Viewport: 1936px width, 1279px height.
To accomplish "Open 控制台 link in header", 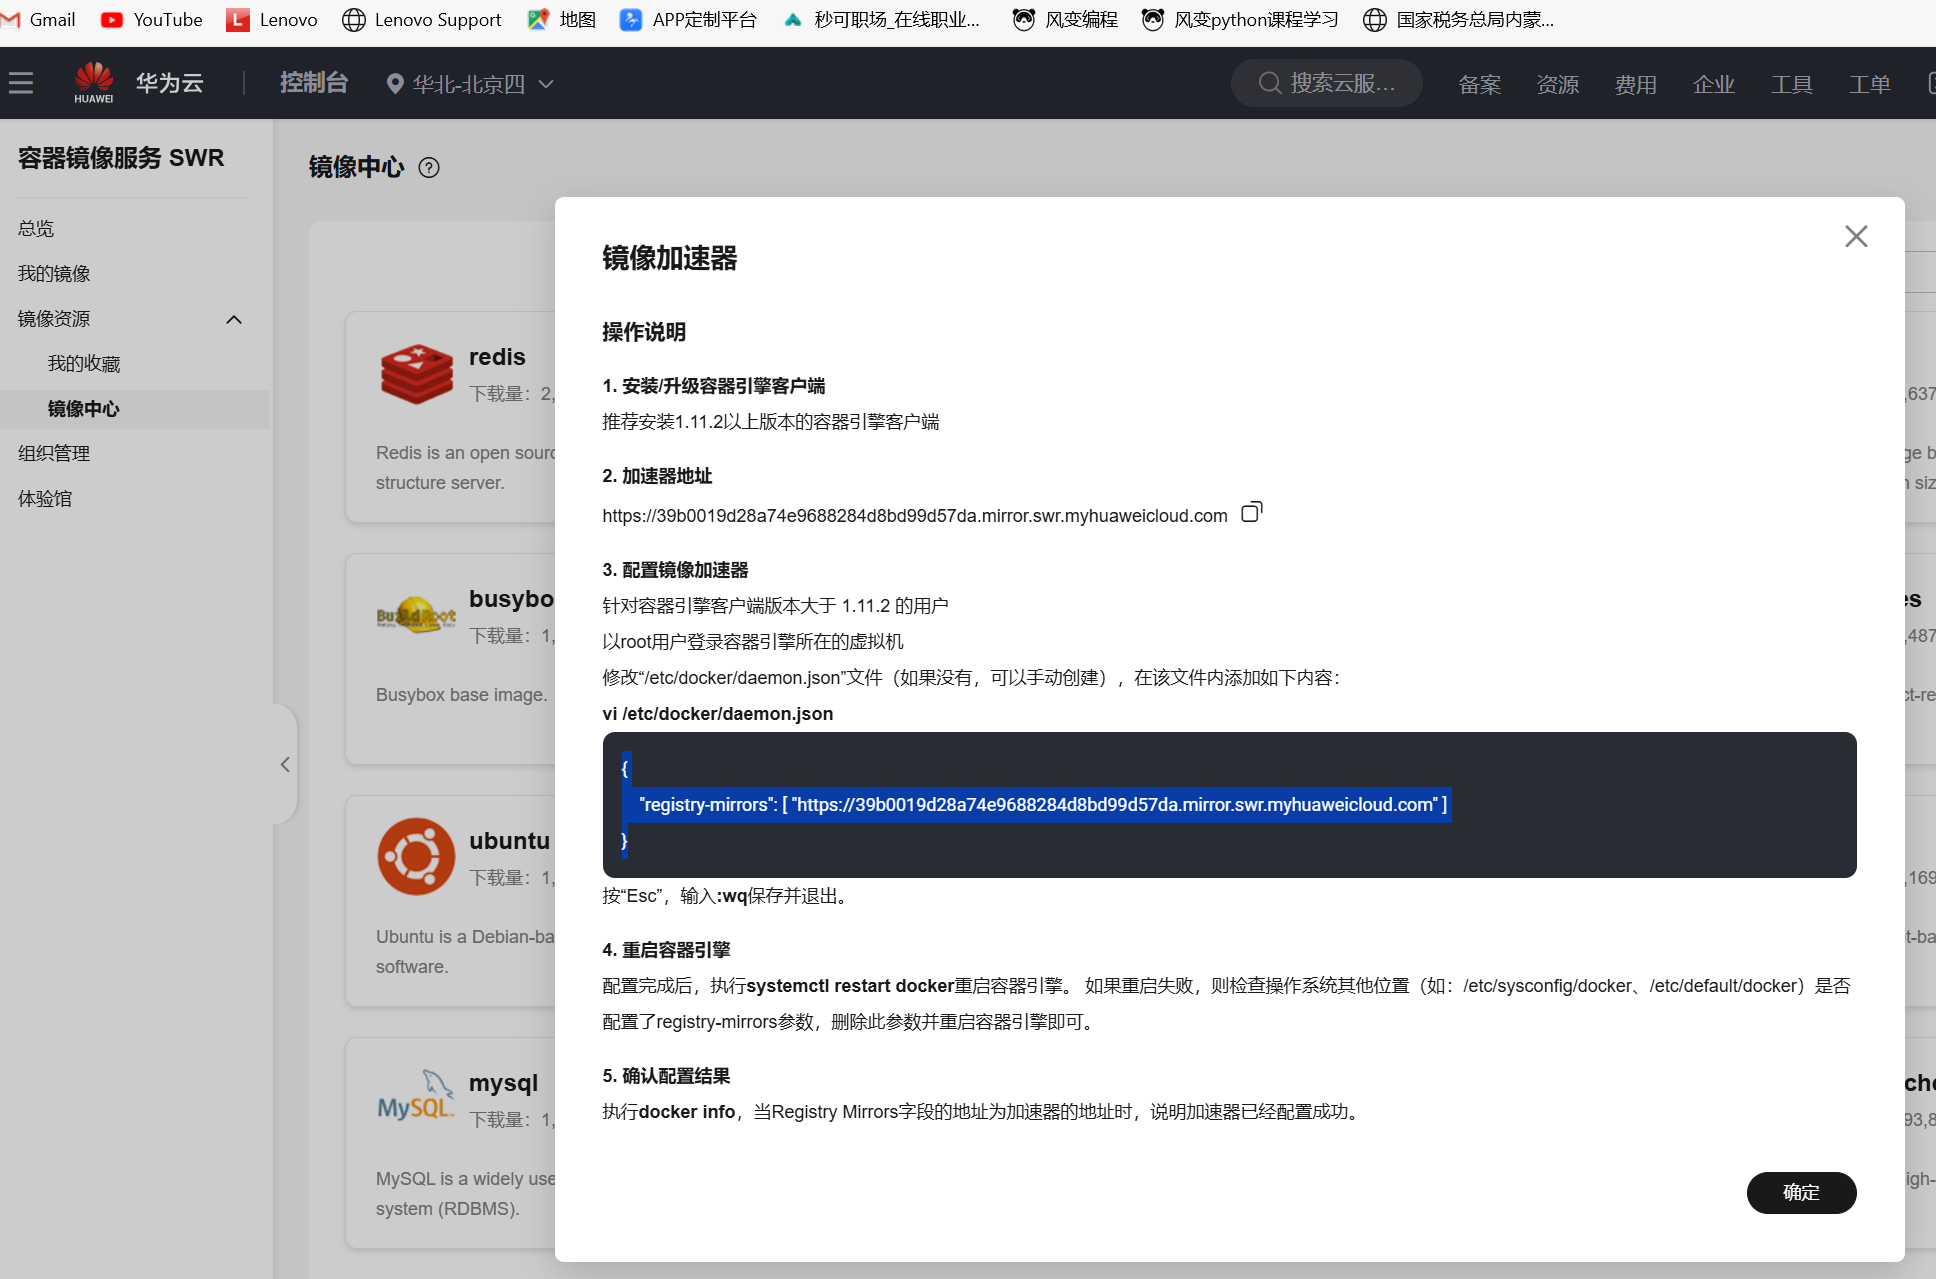I will click(x=314, y=83).
